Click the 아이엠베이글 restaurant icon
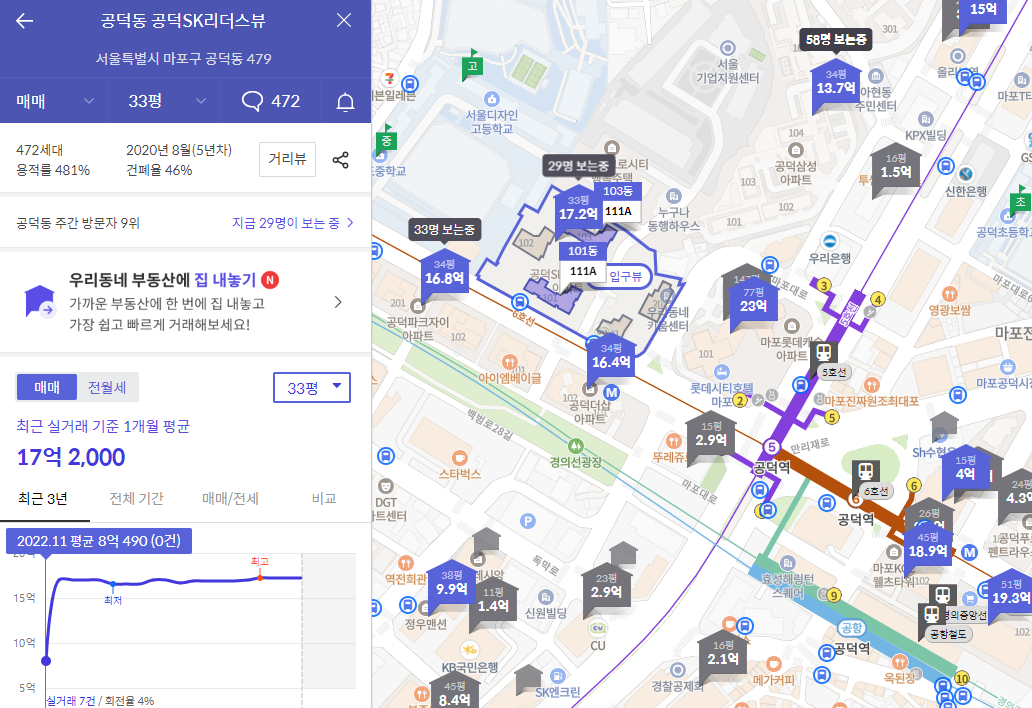Viewport: 1032px width, 708px height. [509, 362]
